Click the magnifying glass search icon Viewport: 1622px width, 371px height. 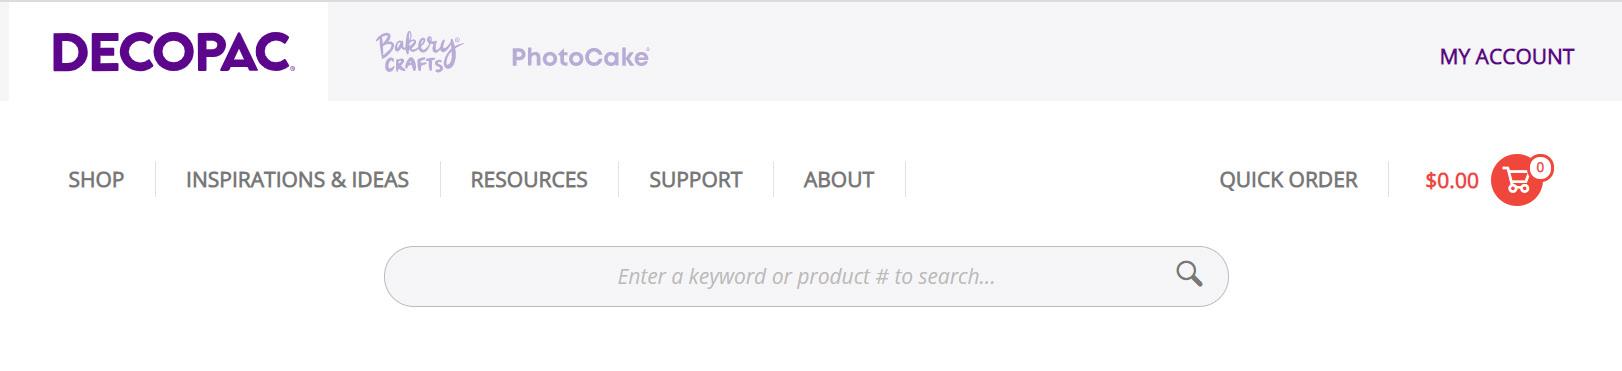click(1189, 273)
